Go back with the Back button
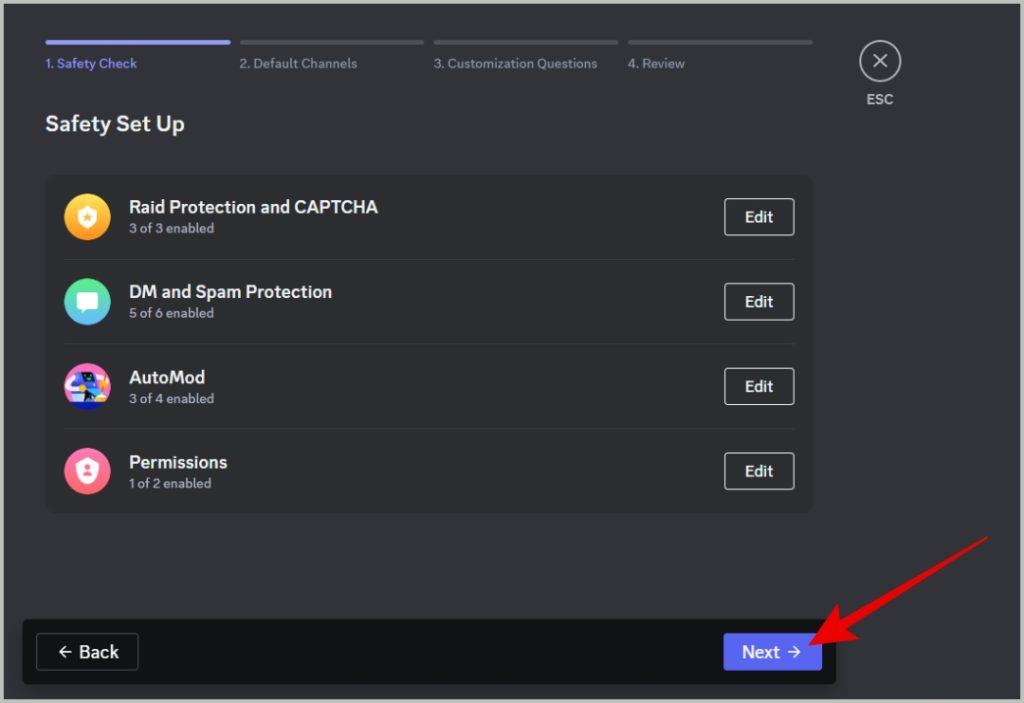1024x703 pixels. (x=88, y=652)
